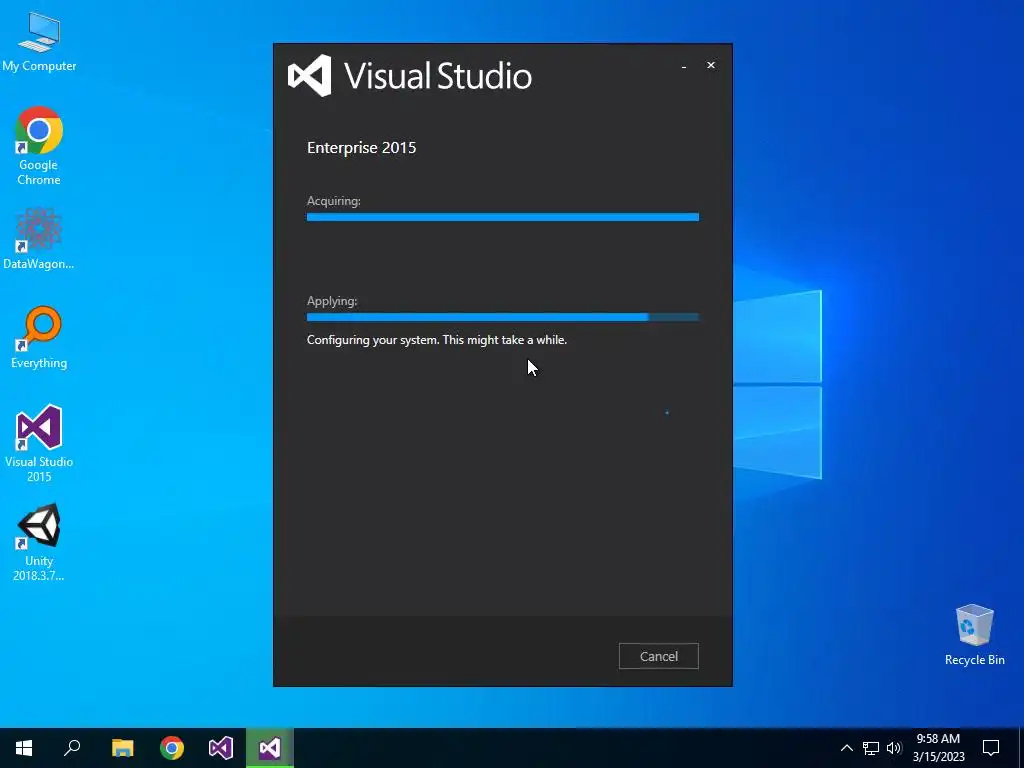Select the Everything search desktop icon
1024x768 pixels.
[39, 338]
